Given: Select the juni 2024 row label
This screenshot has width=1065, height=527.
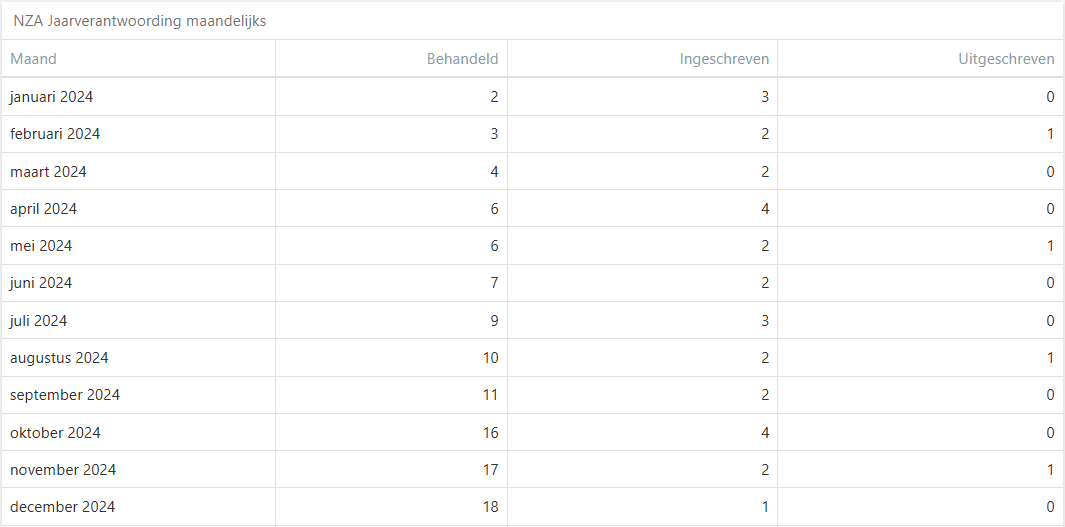Looking at the screenshot, I should (42, 283).
